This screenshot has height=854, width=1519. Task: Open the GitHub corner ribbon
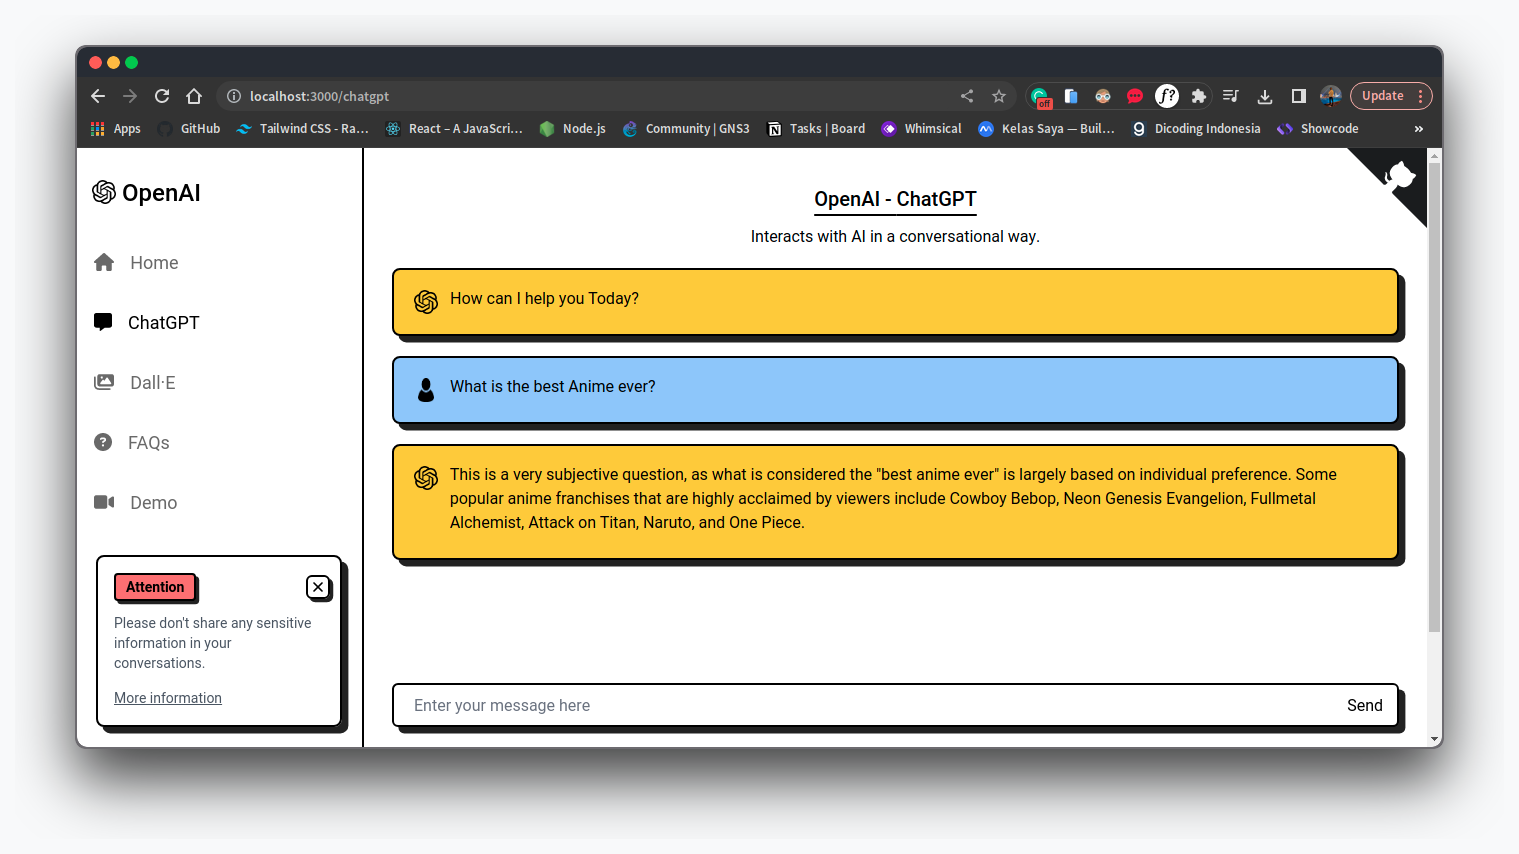[1398, 177]
